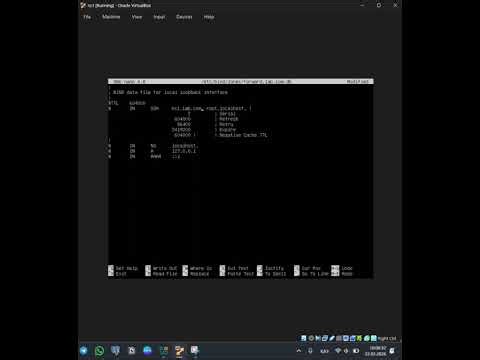Image resolution: width=480 pixels, height=360 pixels.
Task: Click the Modified status in nano title bar
Action: point(358,81)
